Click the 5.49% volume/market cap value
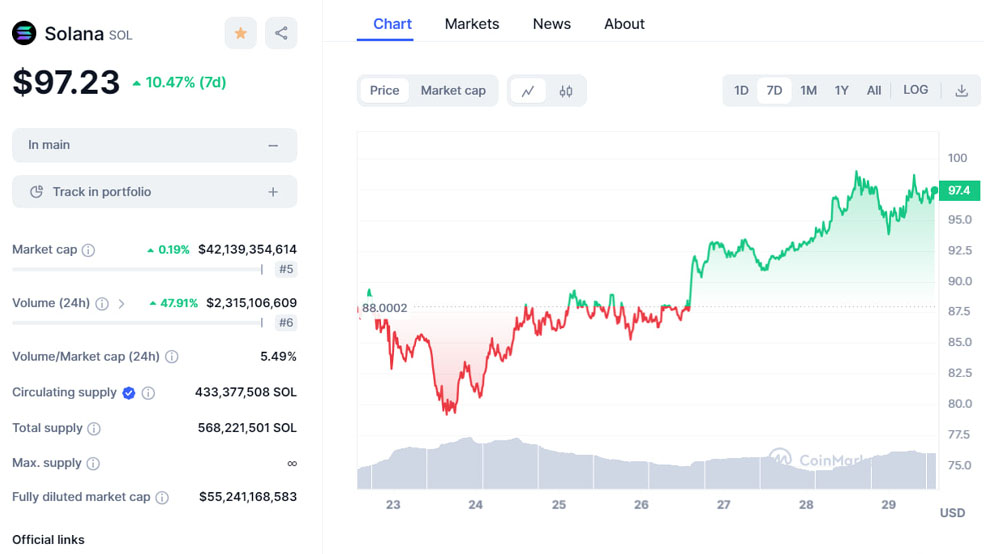This screenshot has width=984, height=554. point(278,356)
